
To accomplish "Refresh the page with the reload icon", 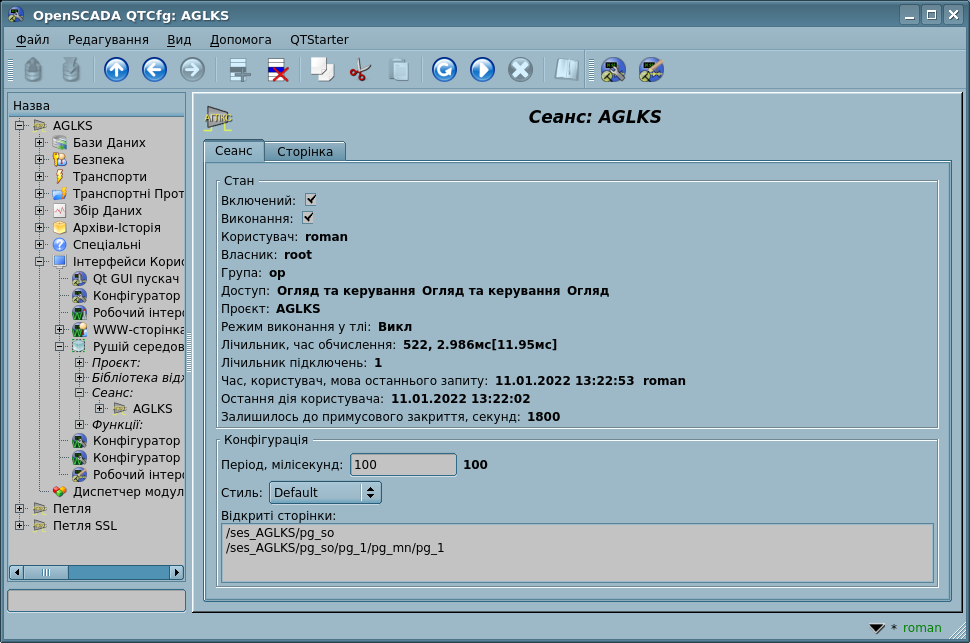I will pos(444,70).
